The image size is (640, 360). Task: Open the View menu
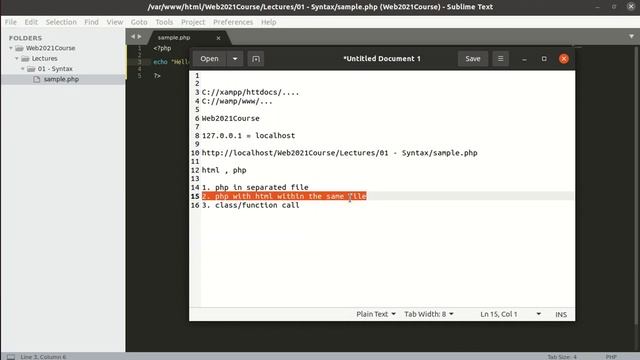coord(115,22)
